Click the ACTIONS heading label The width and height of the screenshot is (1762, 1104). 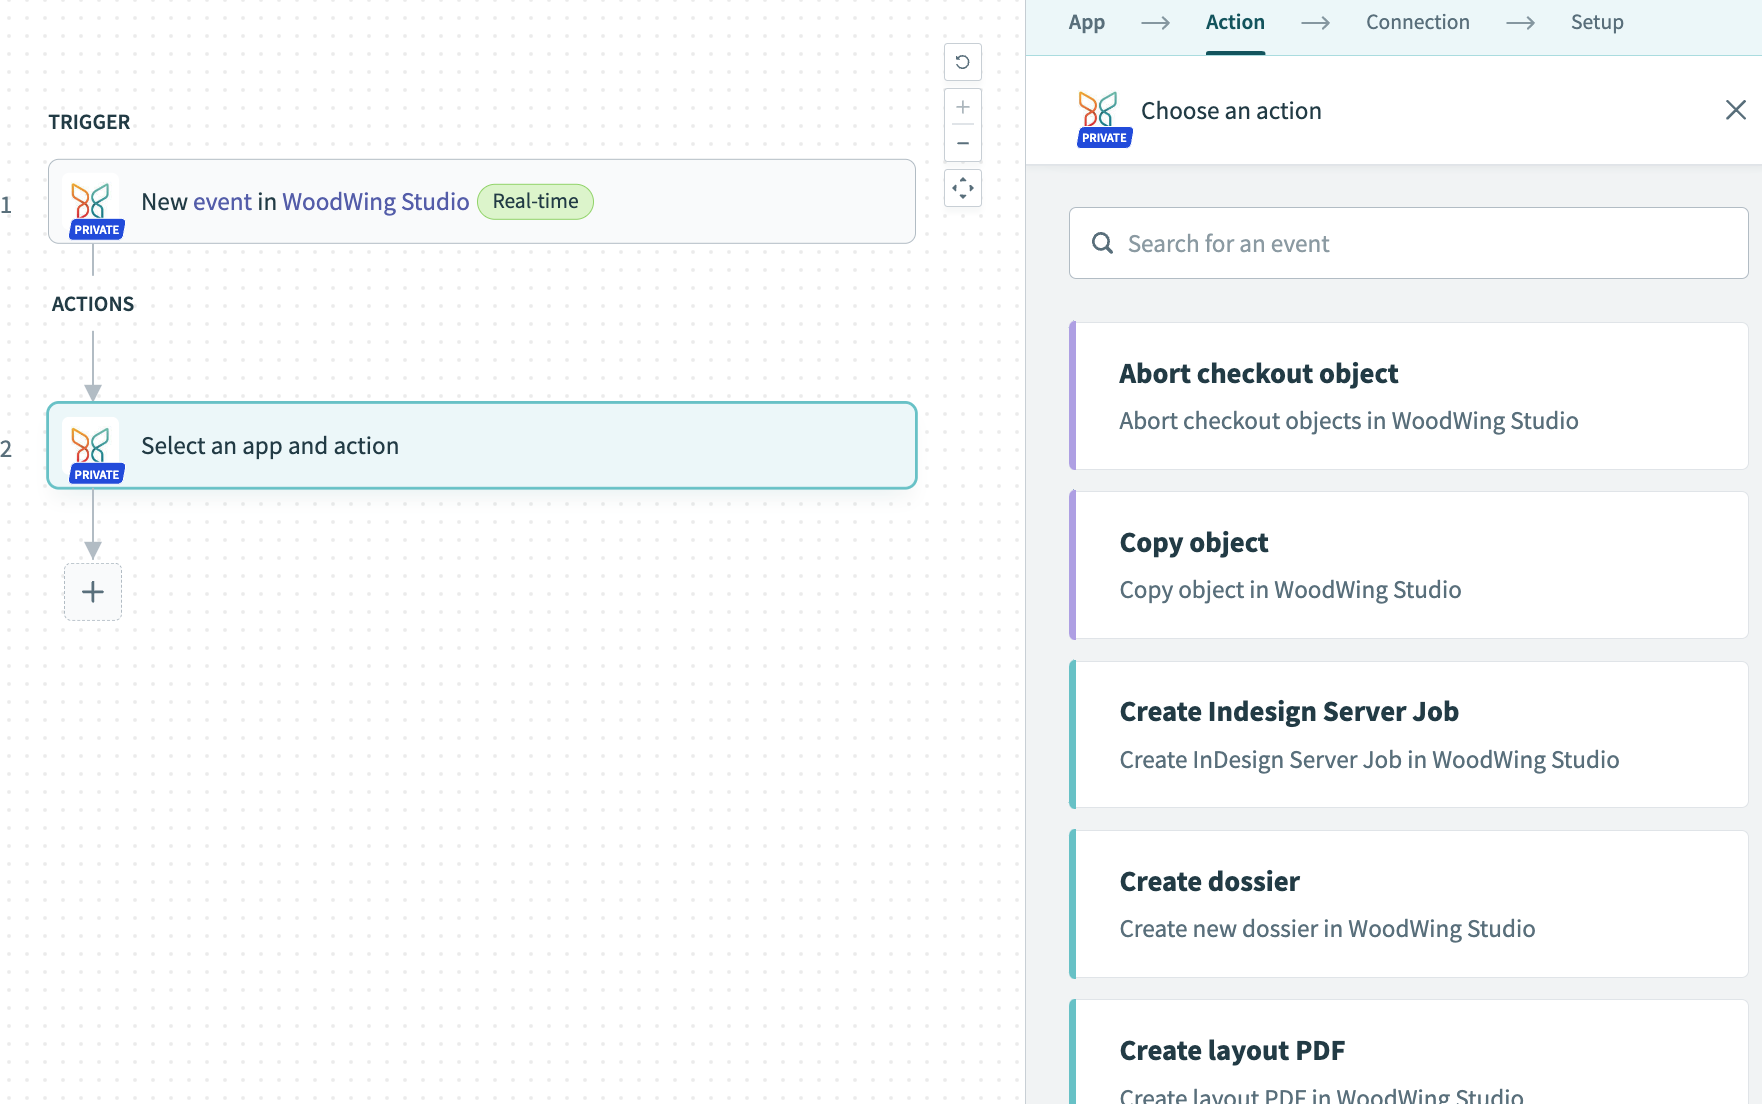point(93,304)
